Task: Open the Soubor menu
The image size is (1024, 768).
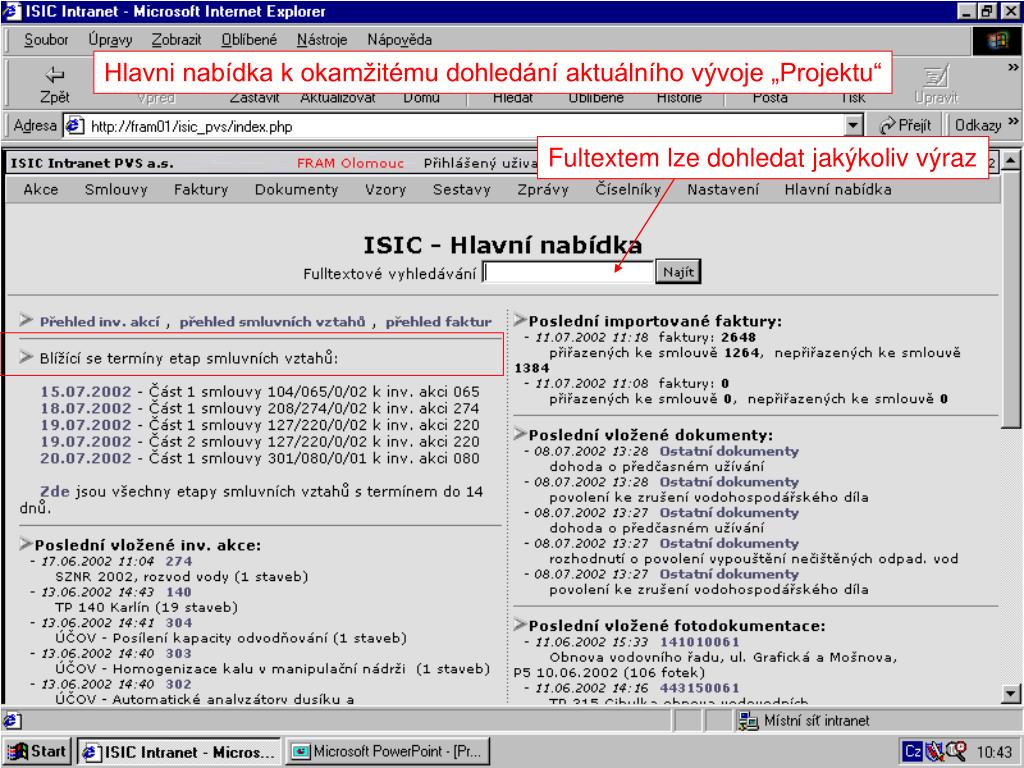Action: click(x=46, y=40)
